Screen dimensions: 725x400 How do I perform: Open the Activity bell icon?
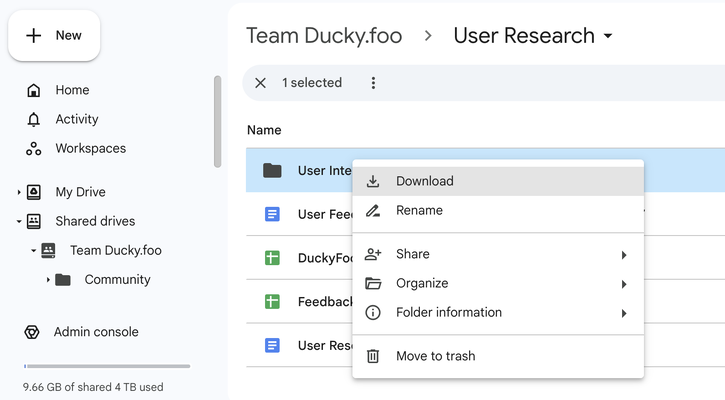point(34,119)
